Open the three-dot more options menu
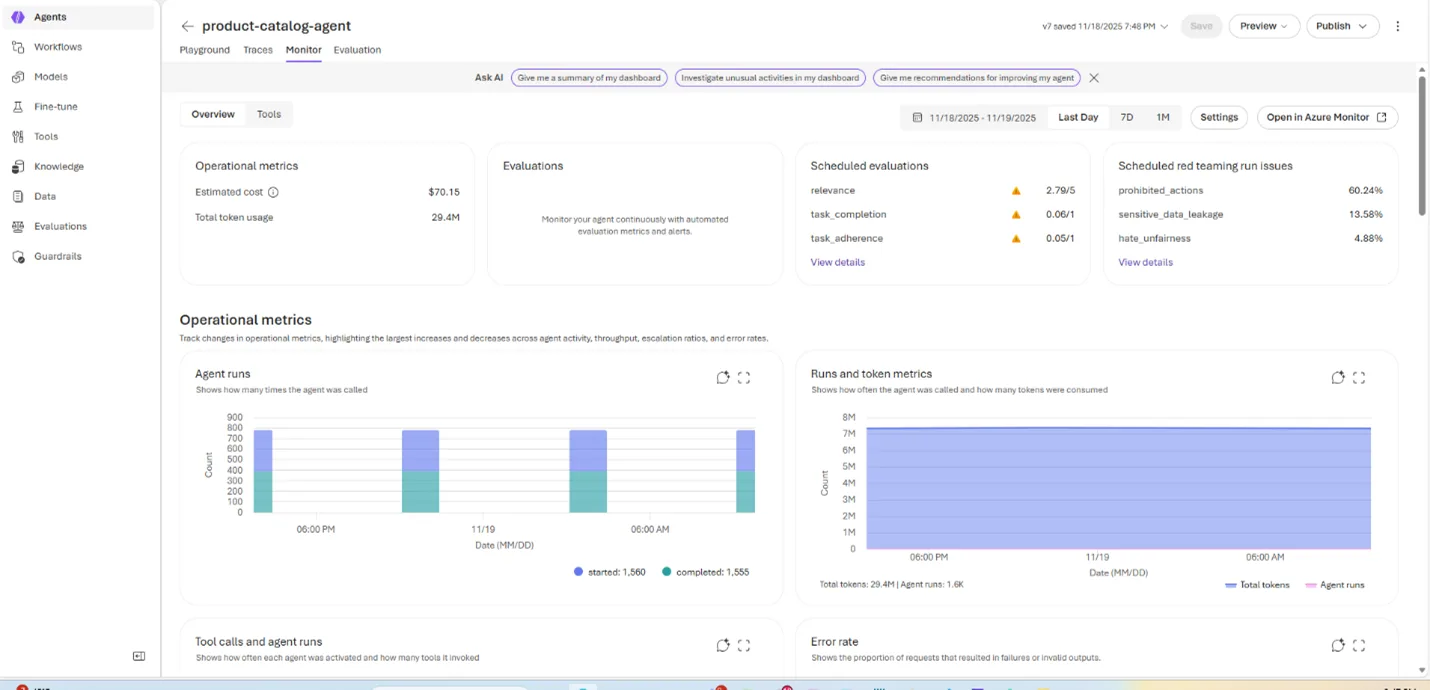This screenshot has width=1430, height=690. coord(1397,26)
